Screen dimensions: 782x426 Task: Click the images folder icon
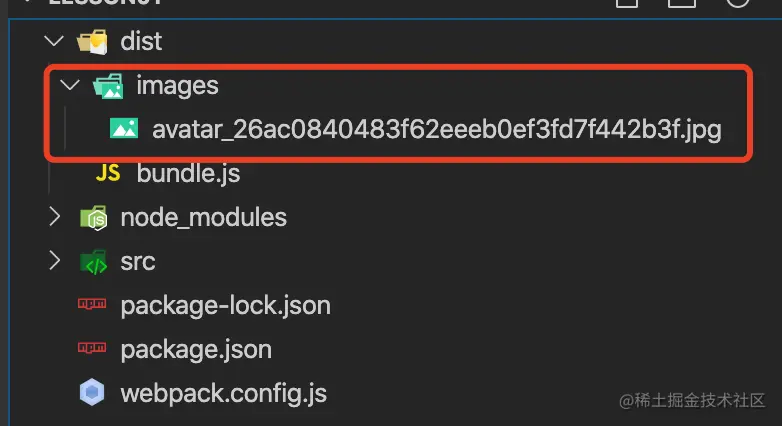click(x=108, y=86)
